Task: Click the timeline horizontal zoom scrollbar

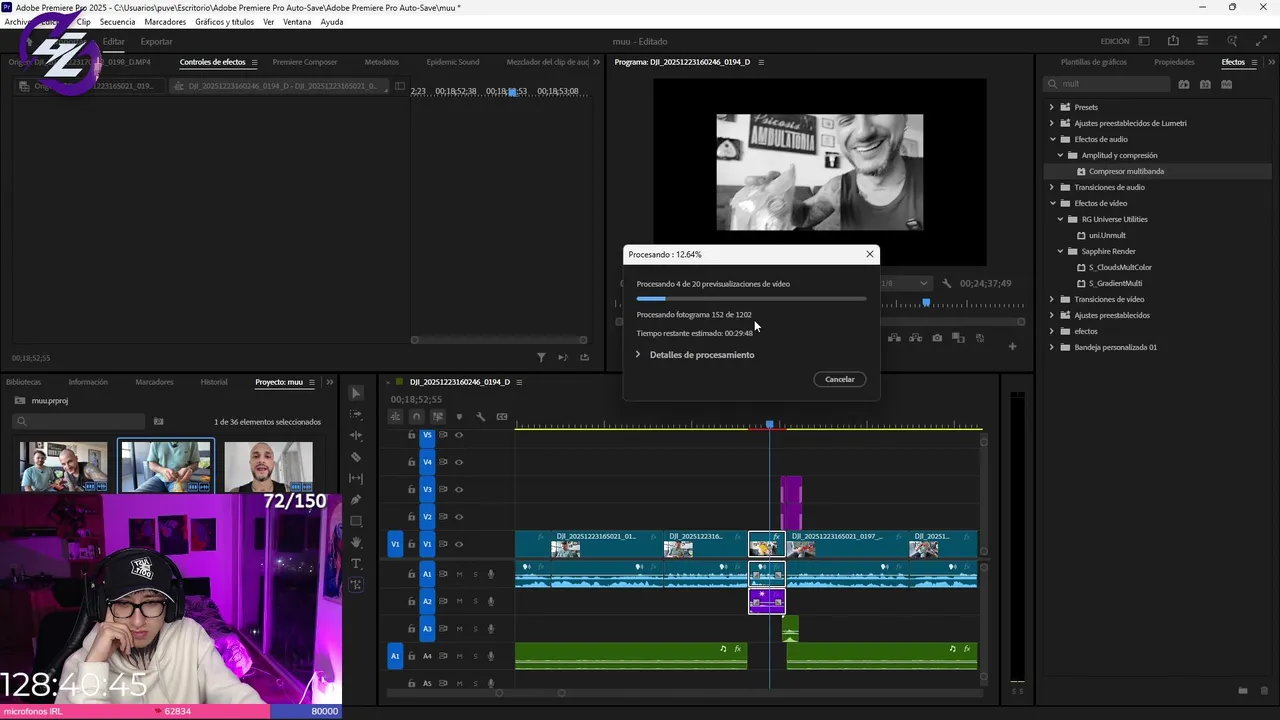Action: tap(530, 693)
